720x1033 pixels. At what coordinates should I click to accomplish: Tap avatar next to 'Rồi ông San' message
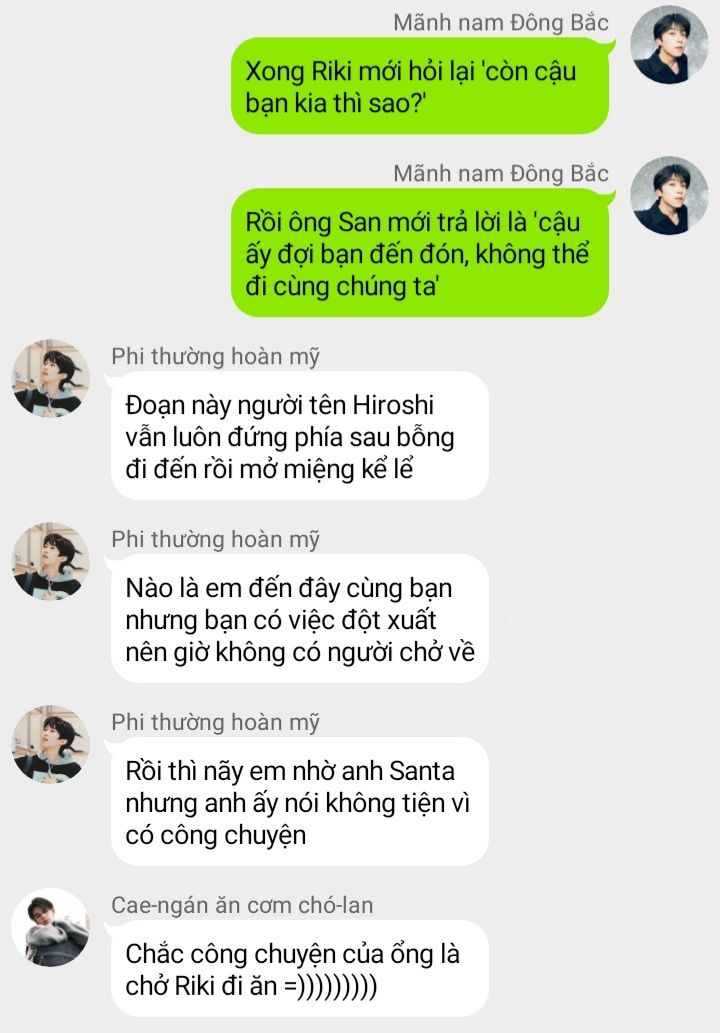coord(669,196)
